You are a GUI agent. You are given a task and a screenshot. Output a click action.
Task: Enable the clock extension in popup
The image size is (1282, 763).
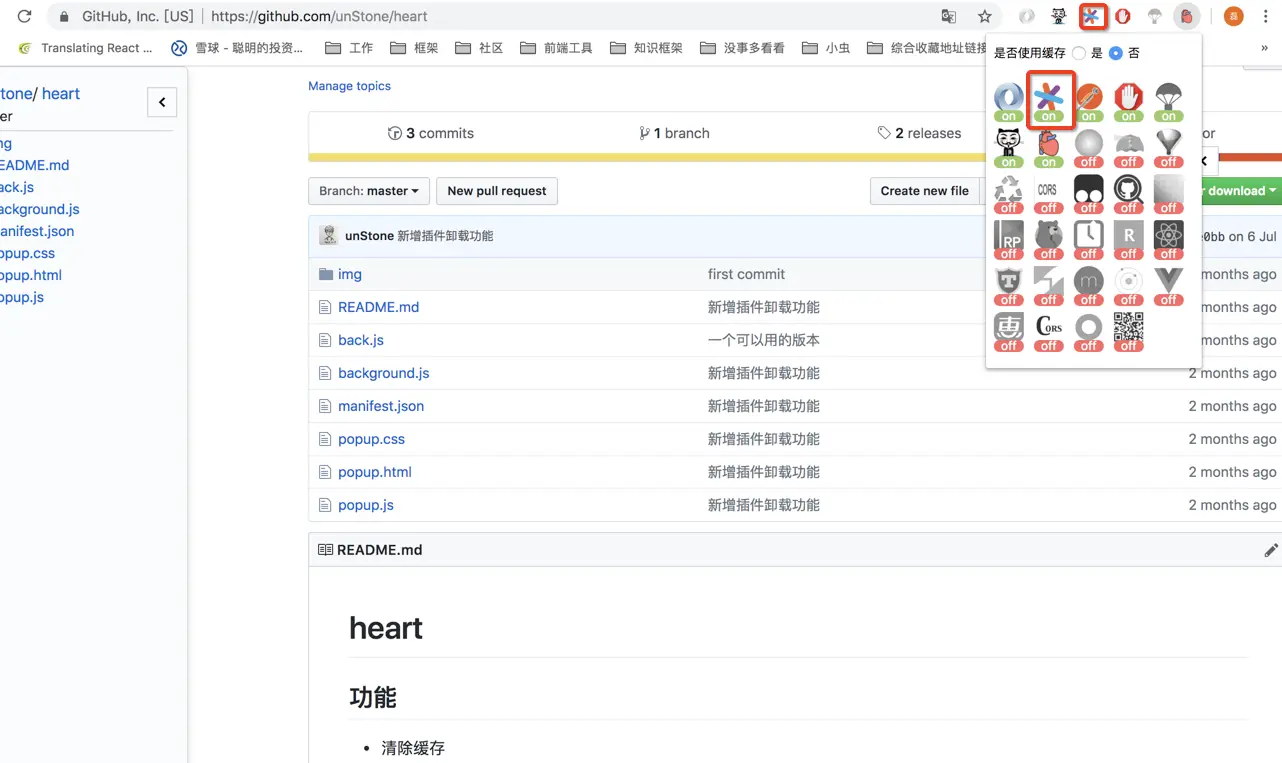pos(1088,239)
